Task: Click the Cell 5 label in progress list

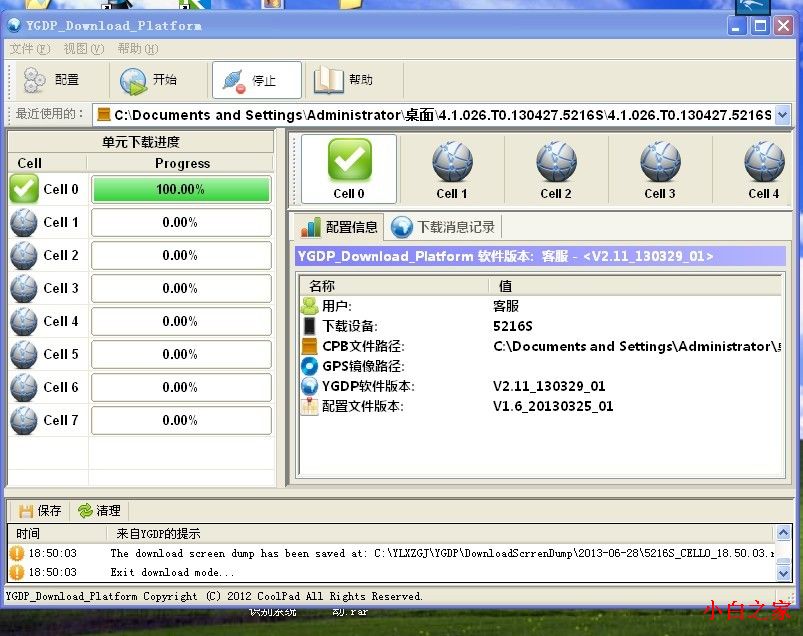Action: [61, 354]
